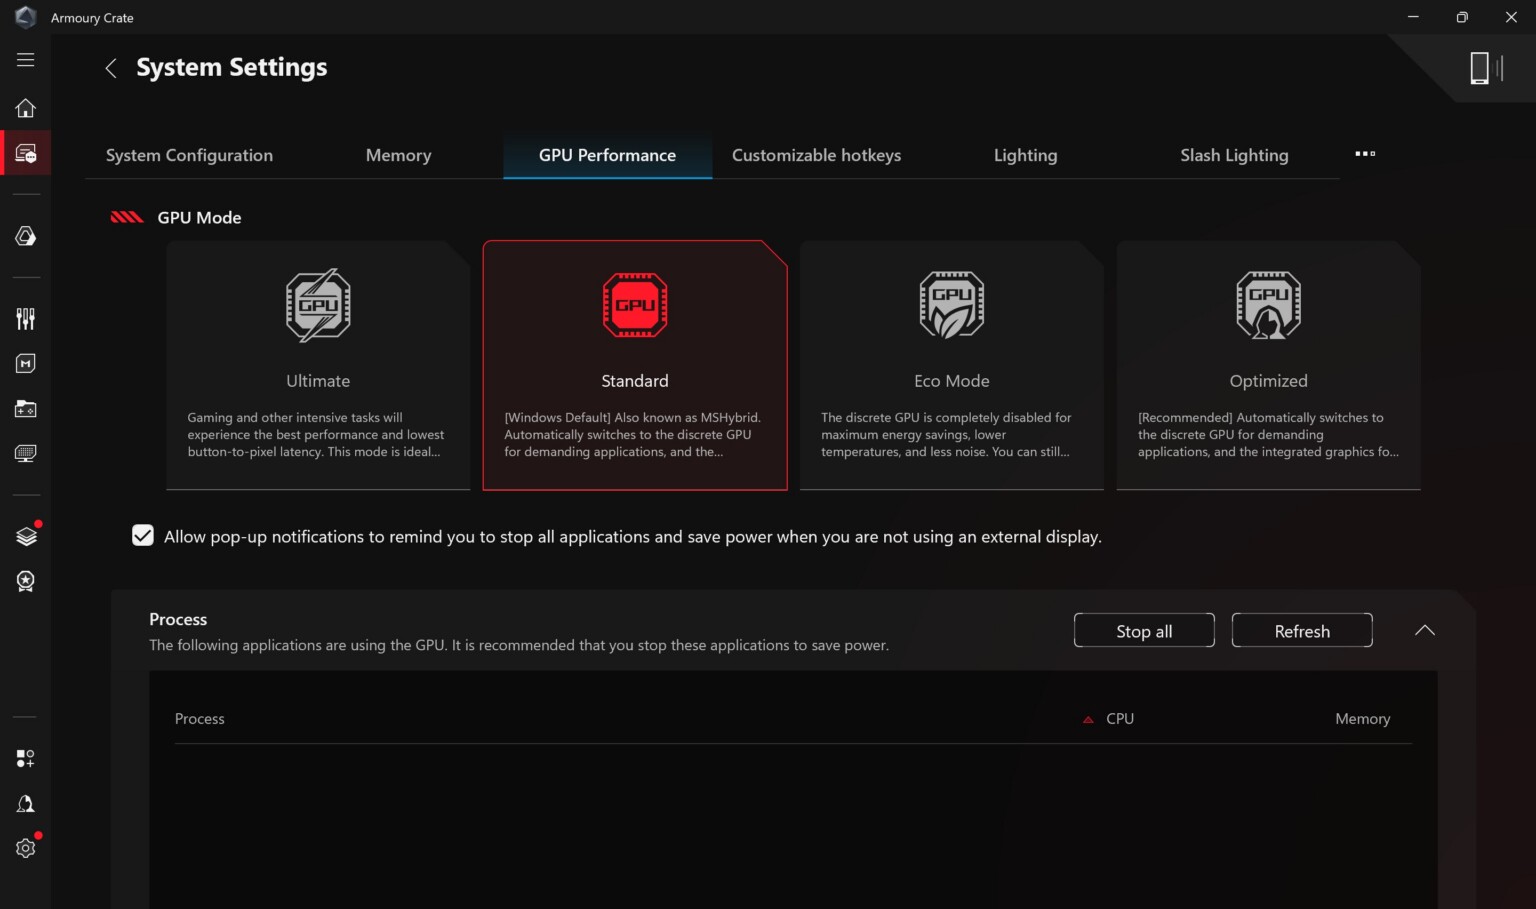Open the squares-plus sidebar icon
This screenshot has height=909, width=1536.
tap(26, 759)
